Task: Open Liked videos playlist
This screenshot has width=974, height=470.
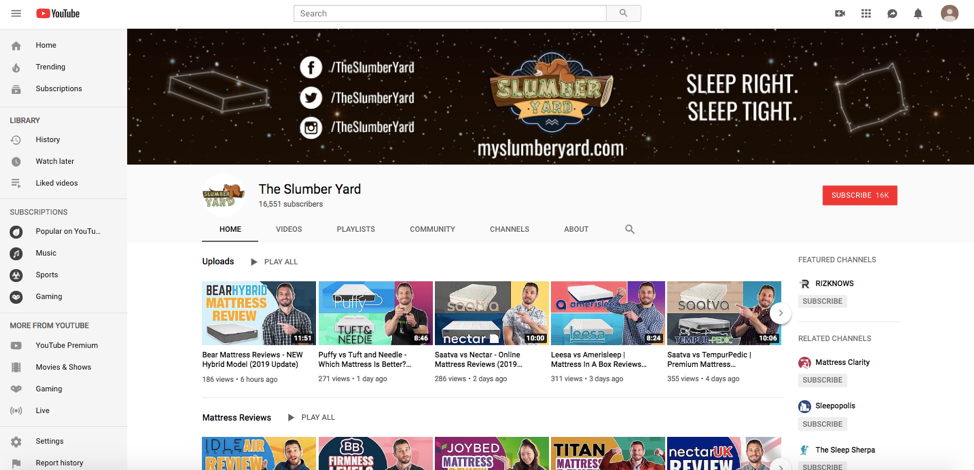Action: (63, 183)
